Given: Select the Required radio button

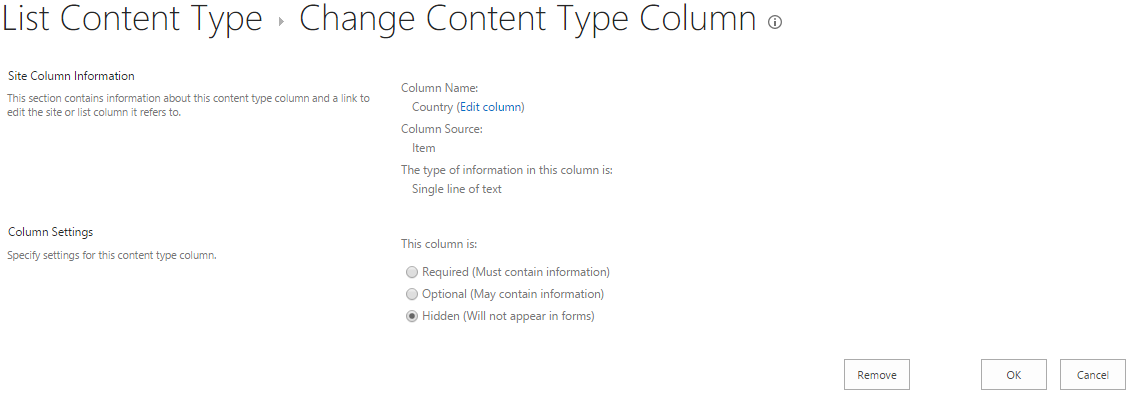Looking at the screenshot, I should pyautogui.click(x=412, y=272).
